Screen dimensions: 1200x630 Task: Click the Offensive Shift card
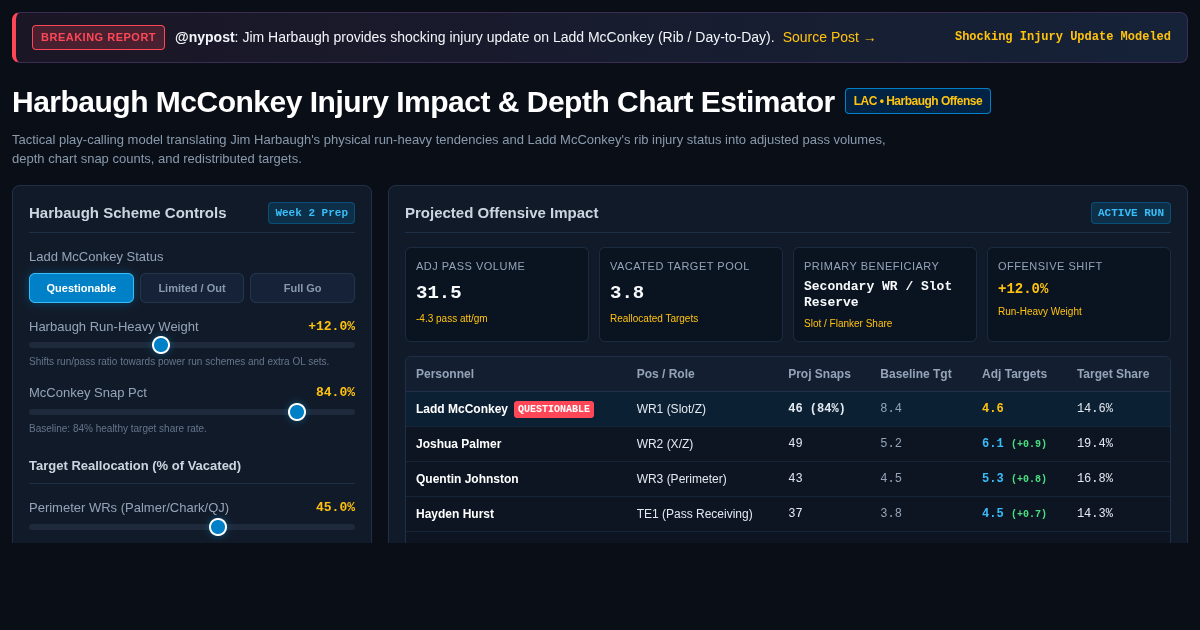click(x=1079, y=295)
